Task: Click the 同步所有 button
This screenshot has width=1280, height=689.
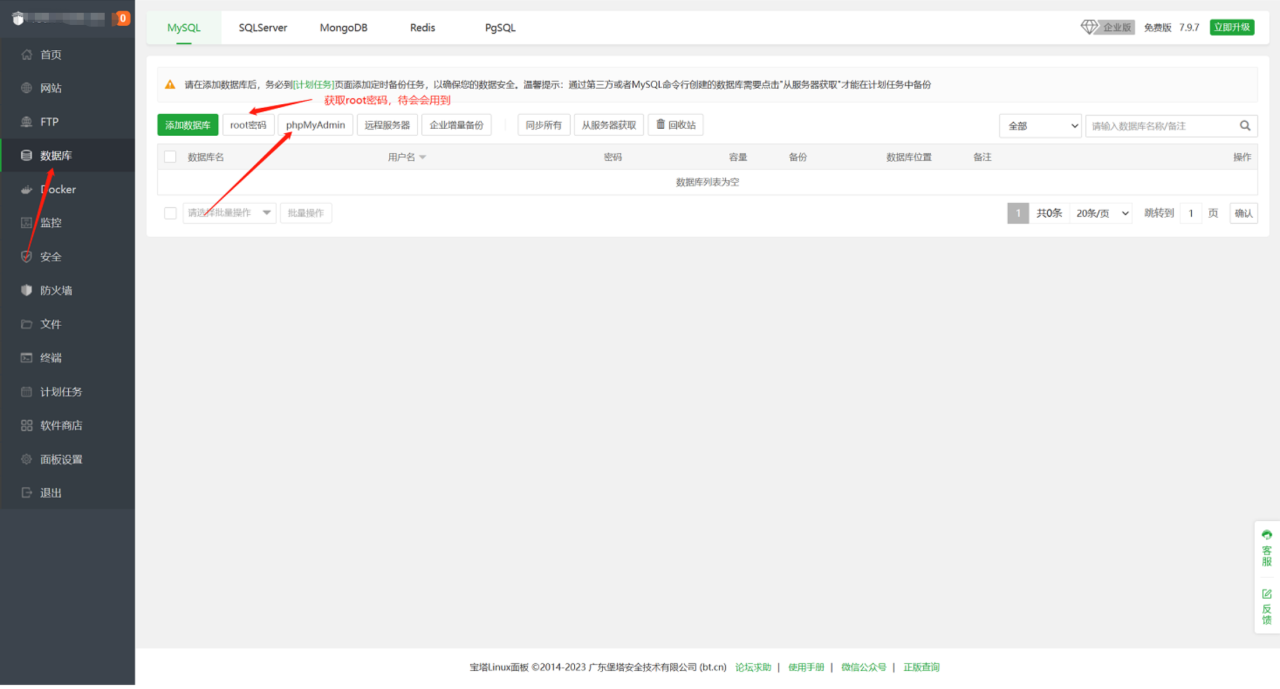Action: (x=544, y=125)
